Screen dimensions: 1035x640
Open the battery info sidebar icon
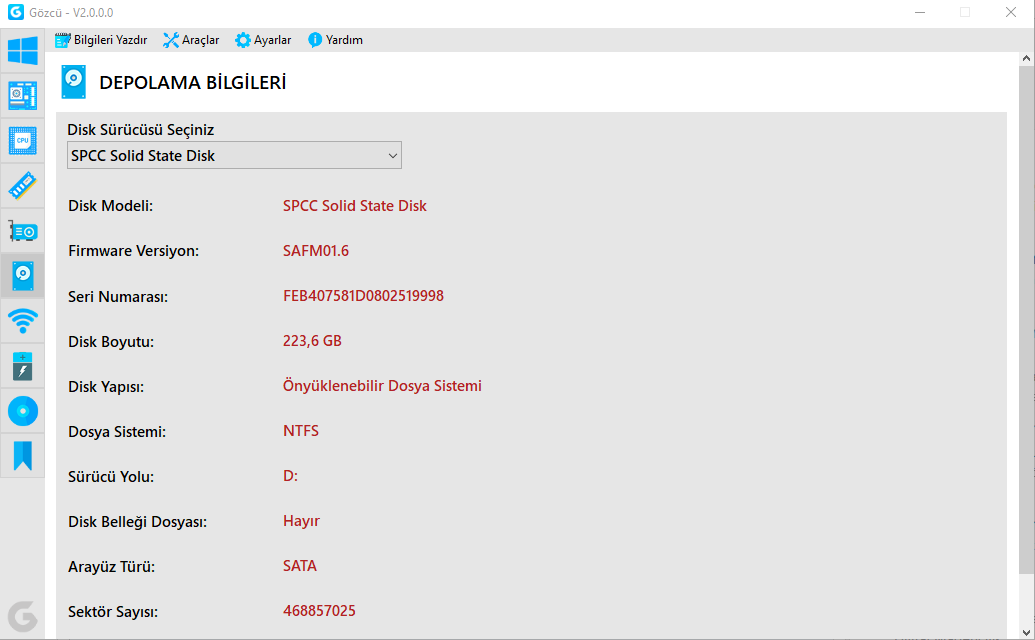(22, 366)
